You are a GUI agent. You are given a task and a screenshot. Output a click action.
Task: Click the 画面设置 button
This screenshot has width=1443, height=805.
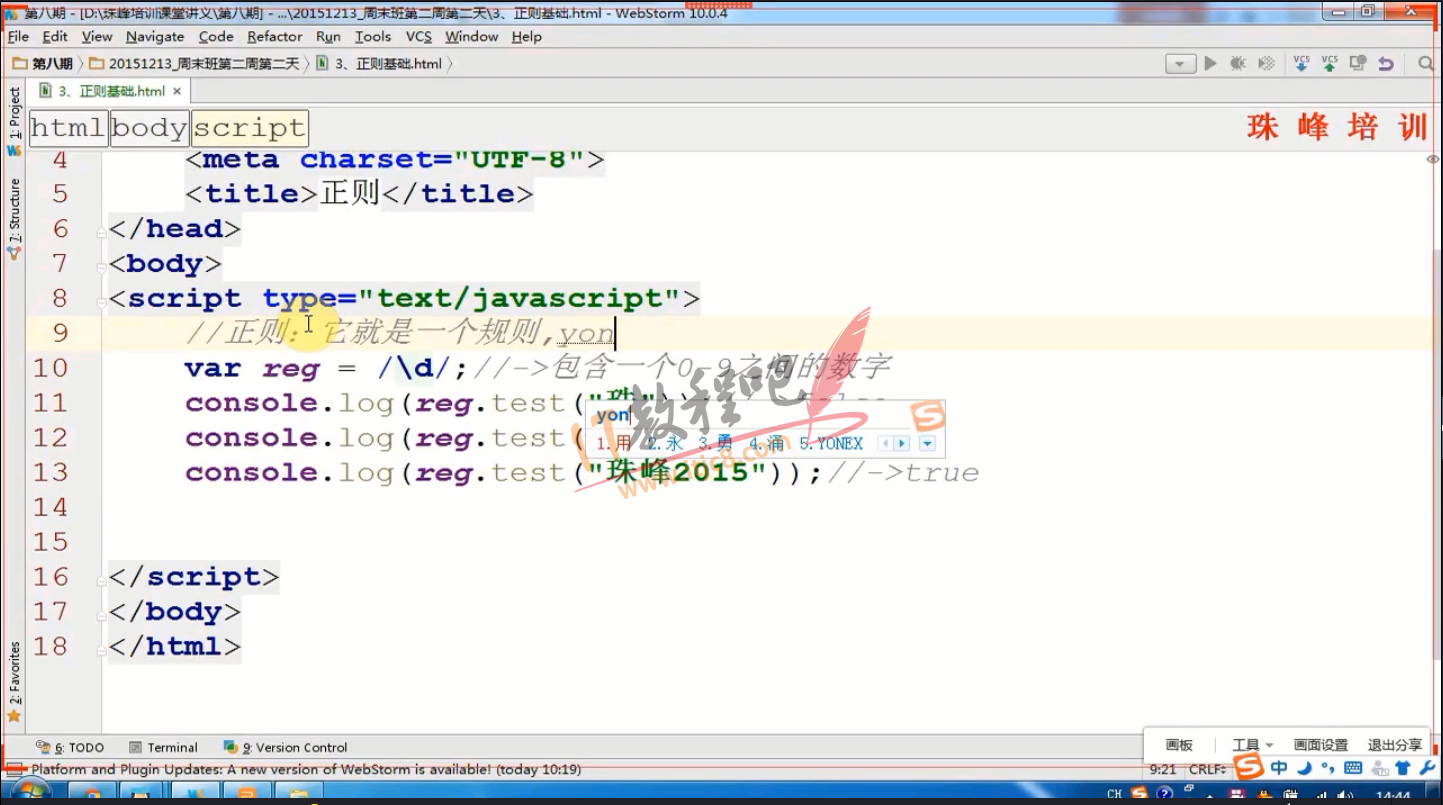tap(1321, 745)
